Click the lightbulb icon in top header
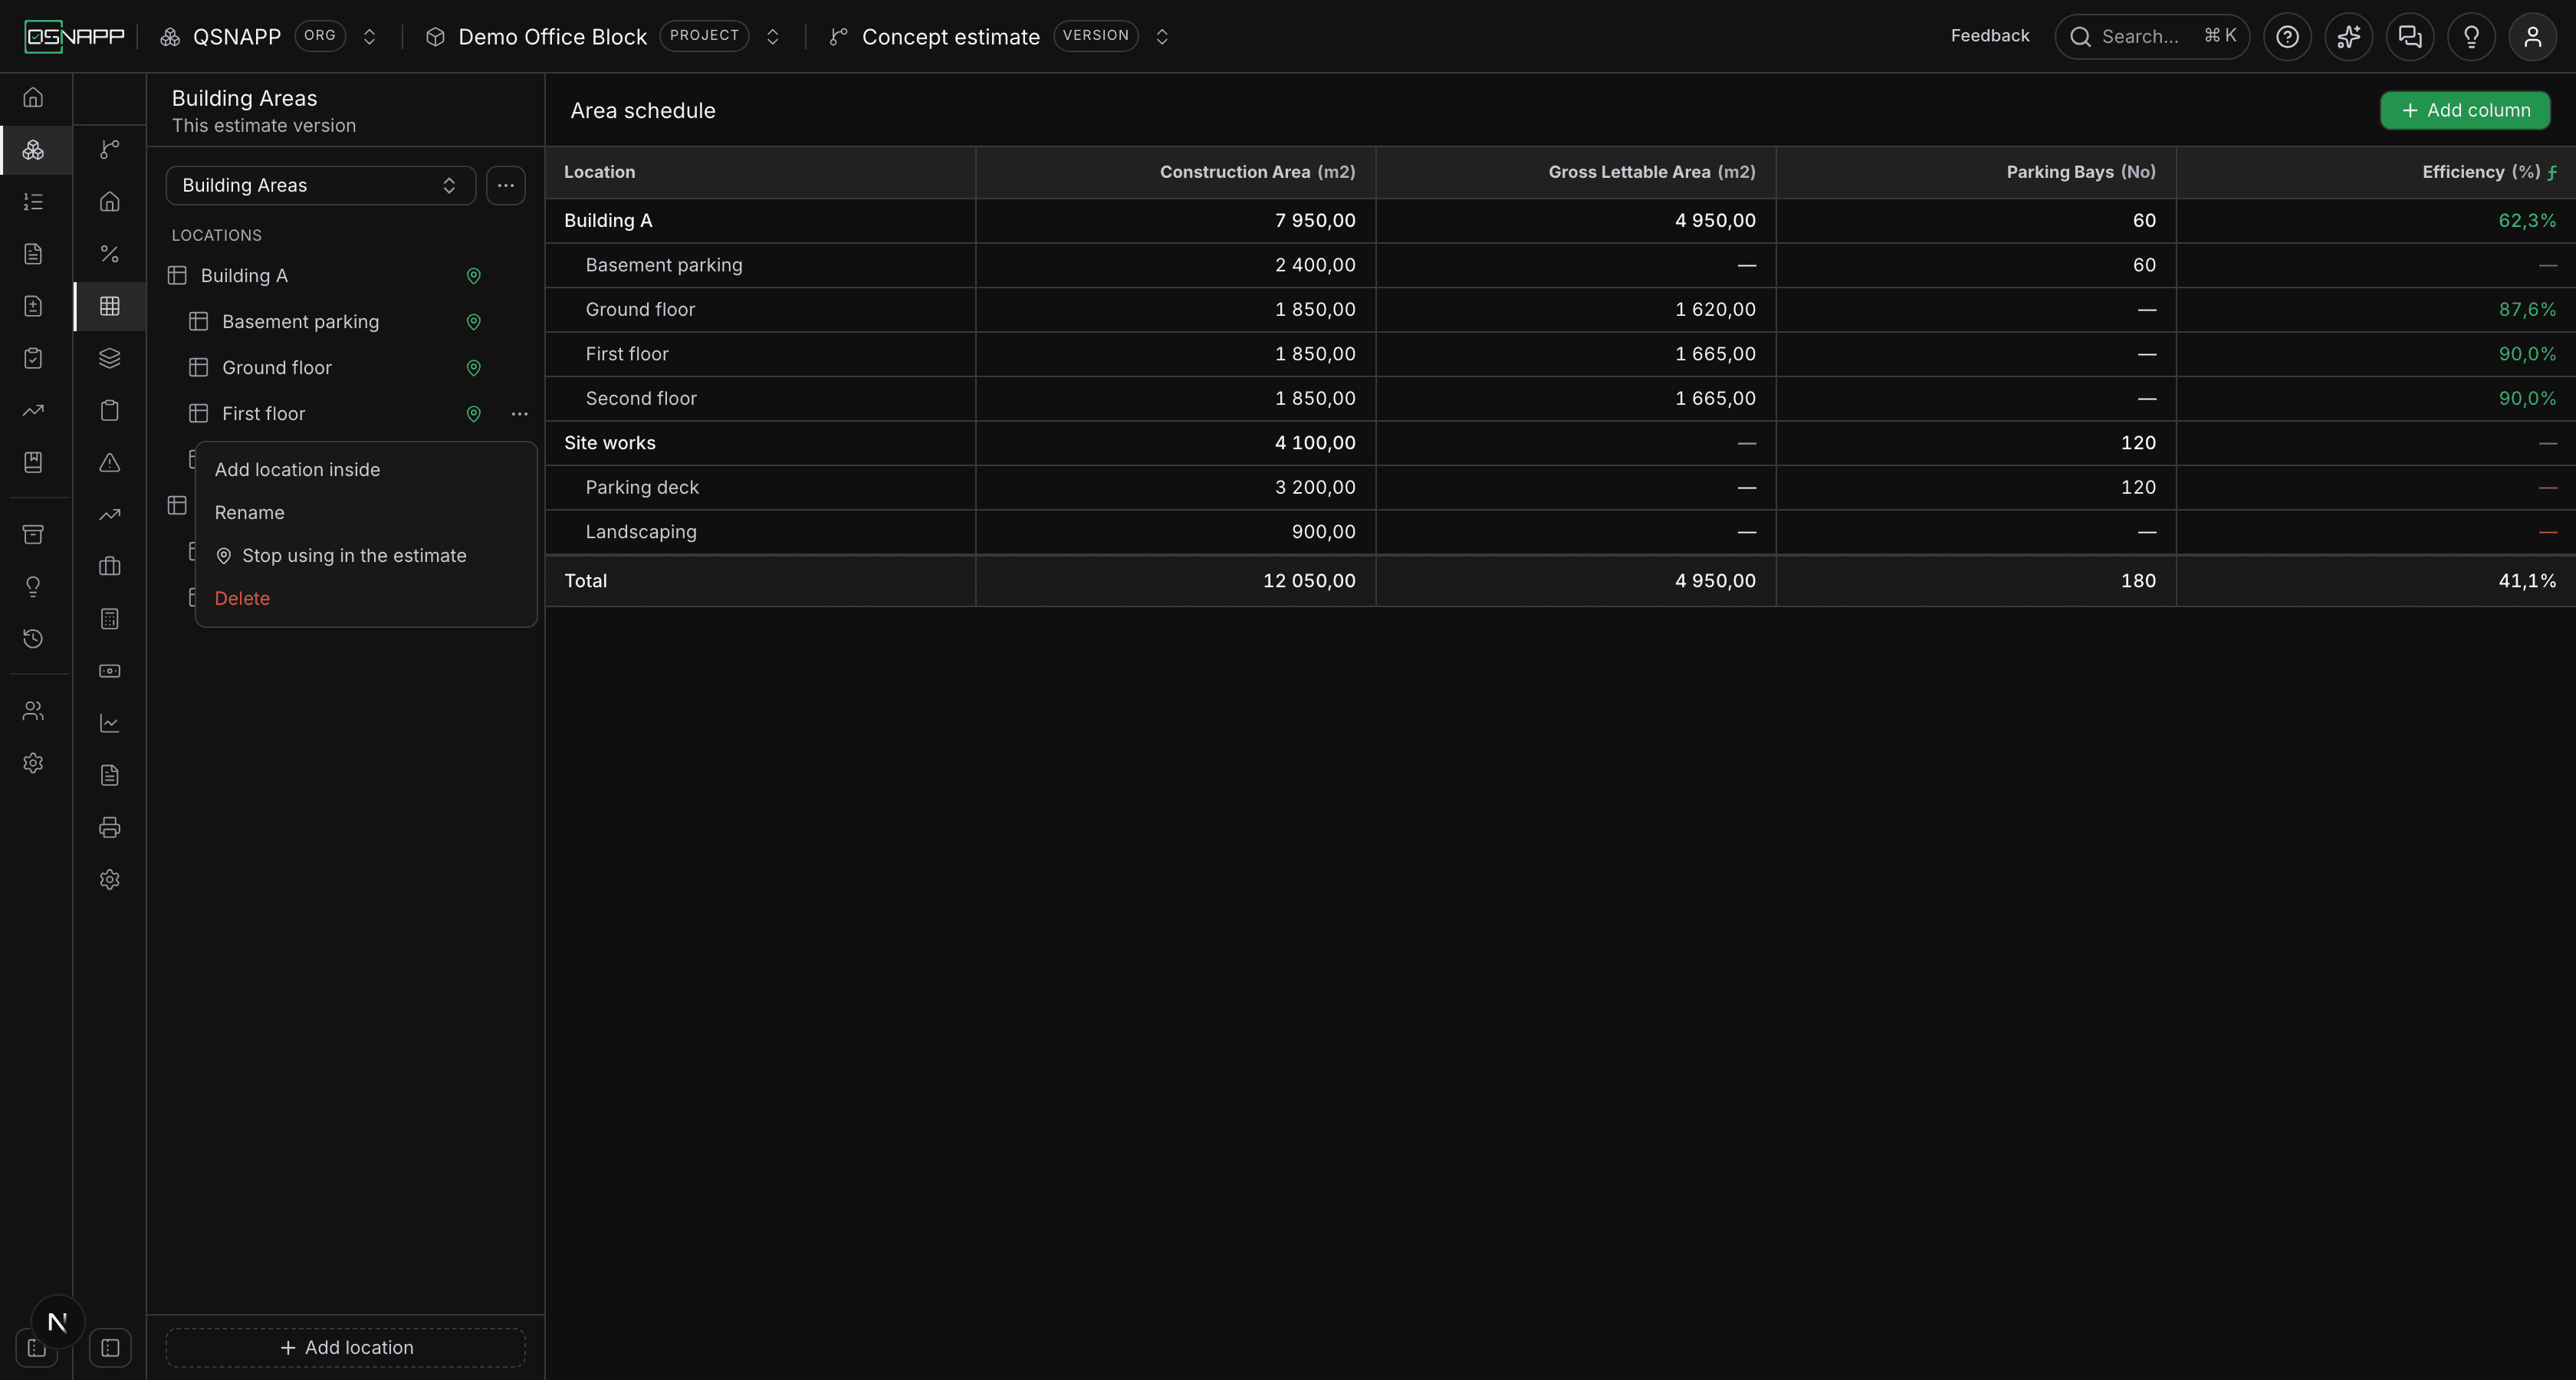The image size is (2576, 1380). (x=2471, y=37)
